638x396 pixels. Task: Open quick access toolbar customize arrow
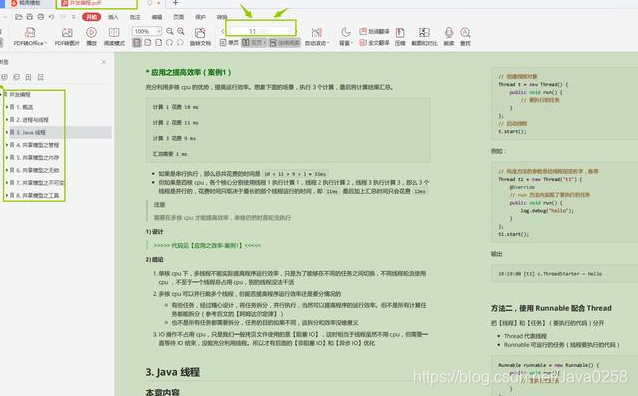pos(73,17)
